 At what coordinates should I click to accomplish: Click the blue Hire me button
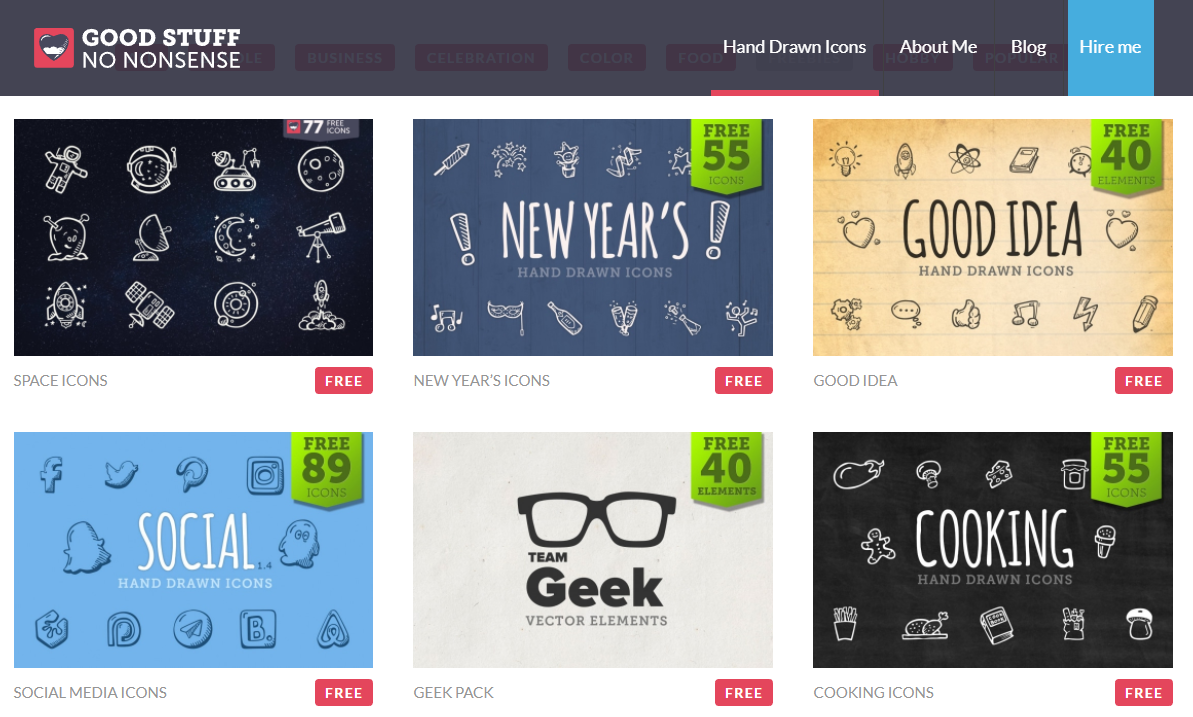point(1110,48)
